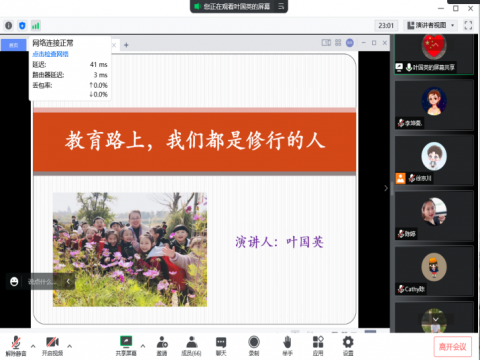Image resolution: width=480 pixels, height=360 pixels.
Task: Click the meeting info icon
Action: click(x=9, y=25)
